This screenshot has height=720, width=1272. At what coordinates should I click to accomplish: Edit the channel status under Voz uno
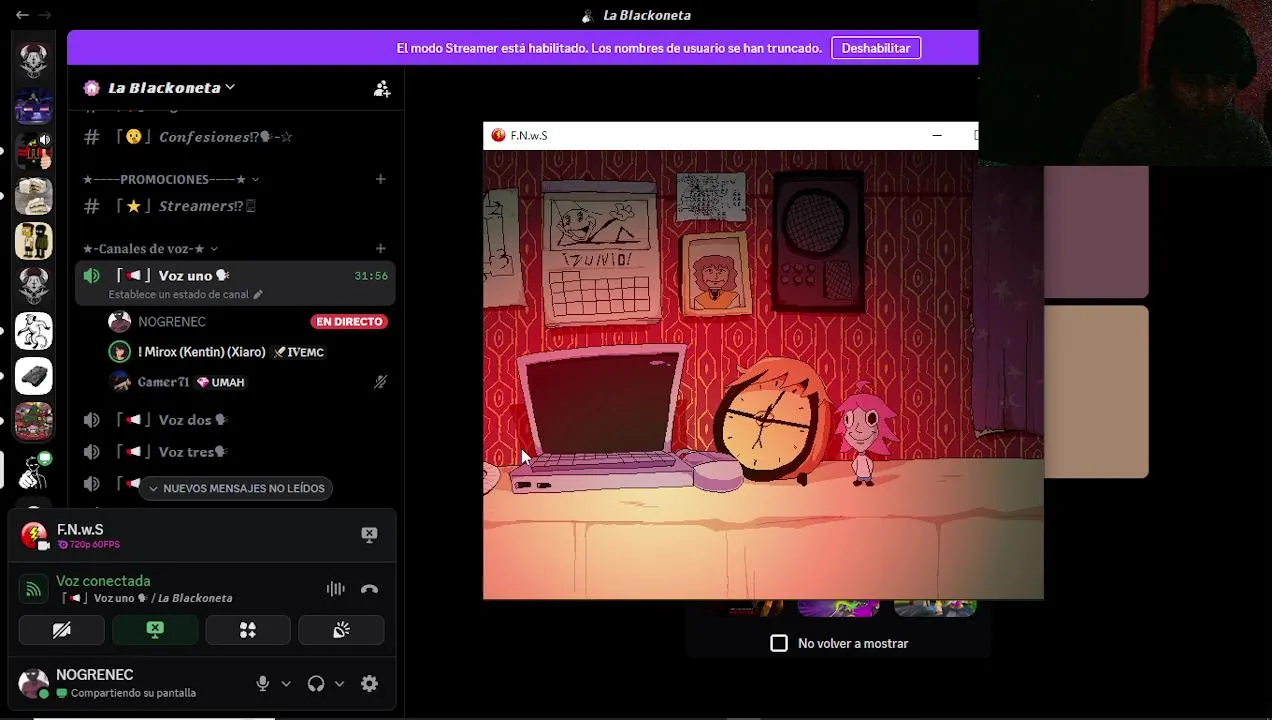tap(185, 294)
